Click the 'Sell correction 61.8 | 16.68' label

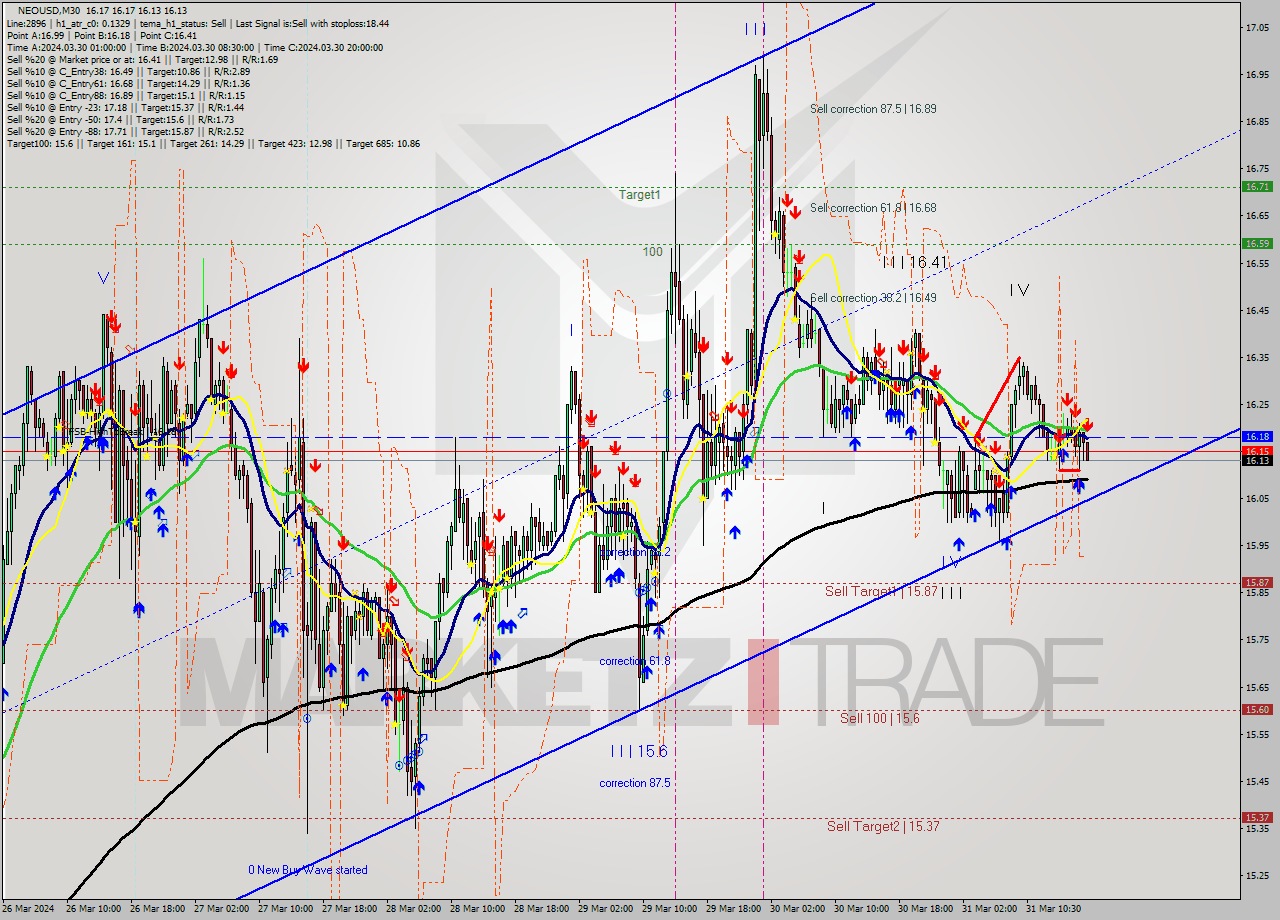click(x=873, y=208)
